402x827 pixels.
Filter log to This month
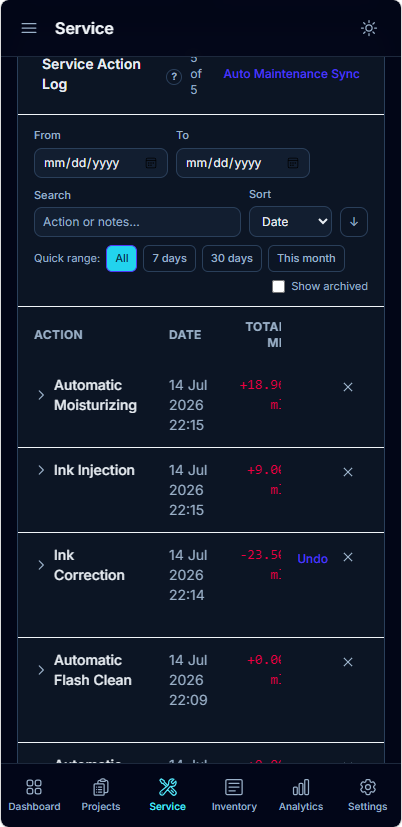pos(307,258)
